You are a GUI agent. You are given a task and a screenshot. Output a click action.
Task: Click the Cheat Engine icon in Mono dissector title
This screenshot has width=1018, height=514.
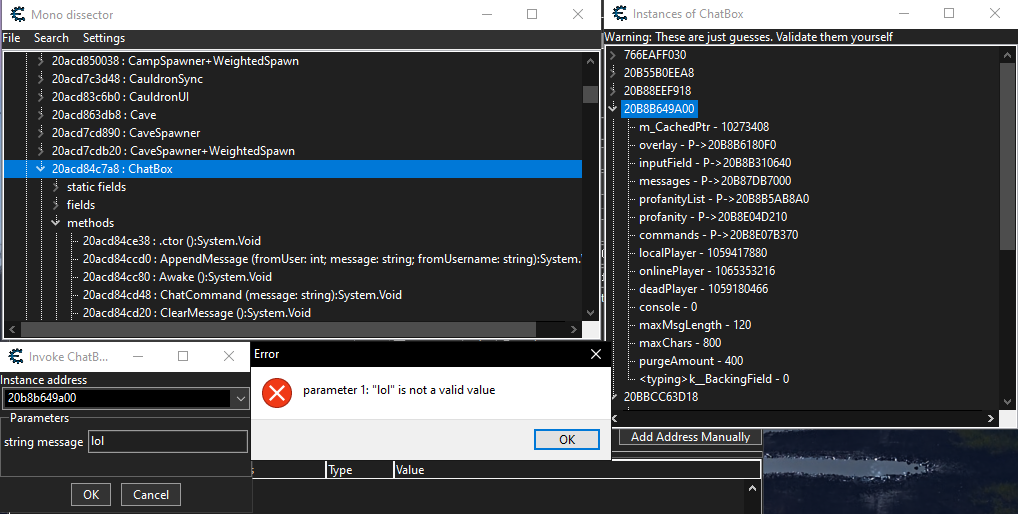click(16, 14)
